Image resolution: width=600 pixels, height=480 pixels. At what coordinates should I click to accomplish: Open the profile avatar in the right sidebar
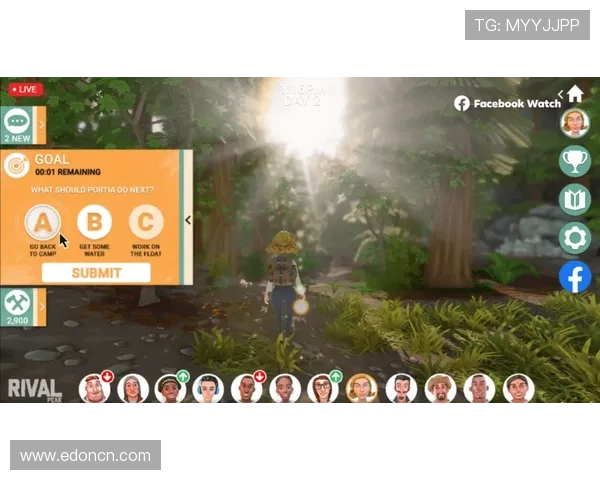pyautogui.click(x=575, y=122)
